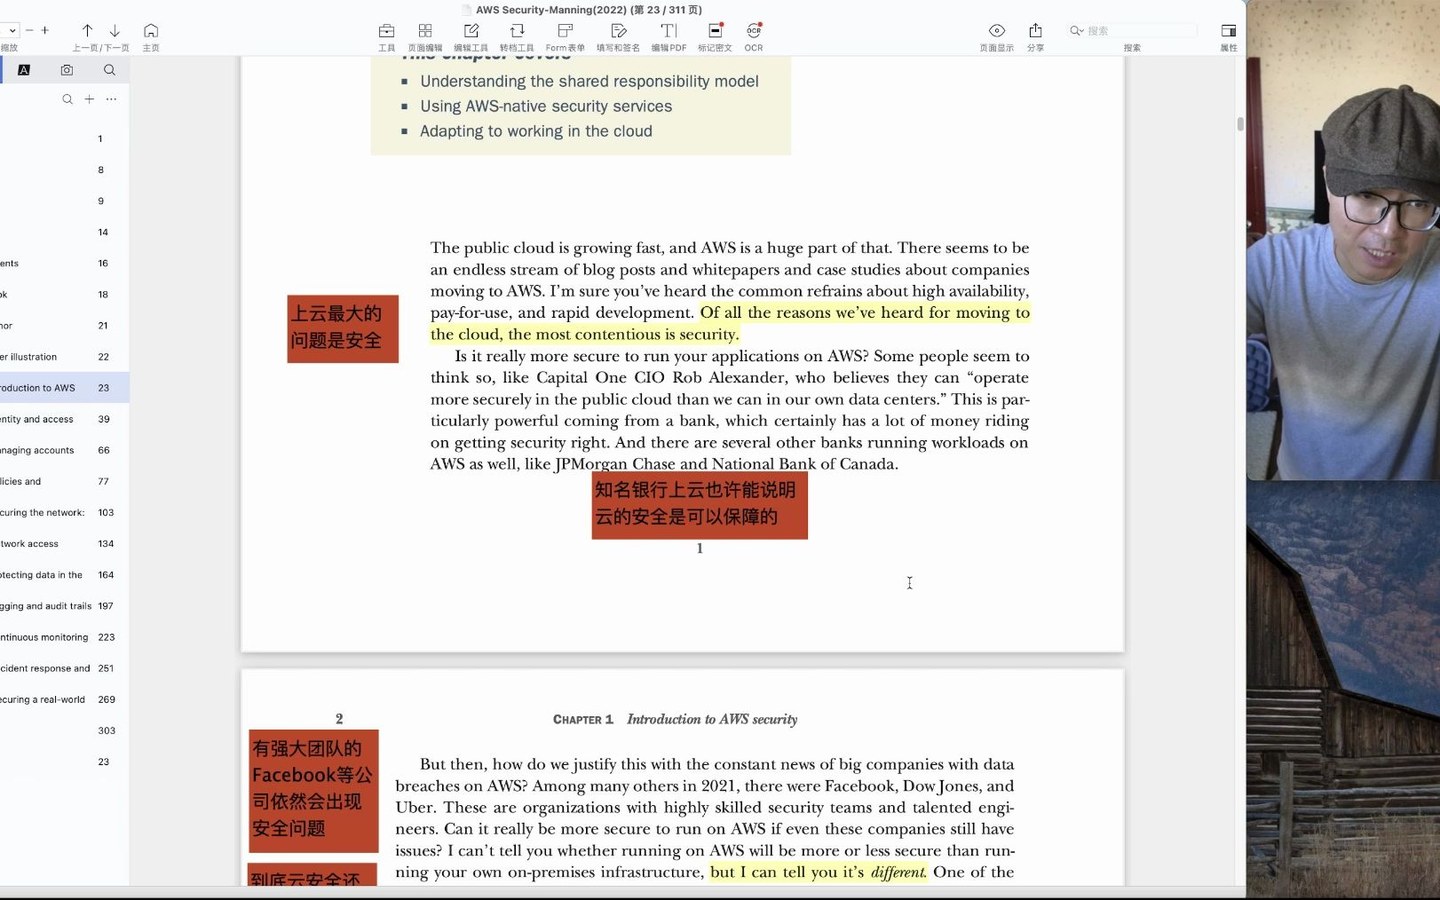Open the 转档工具 conversion tool
The width and height of the screenshot is (1440, 900).
point(517,37)
